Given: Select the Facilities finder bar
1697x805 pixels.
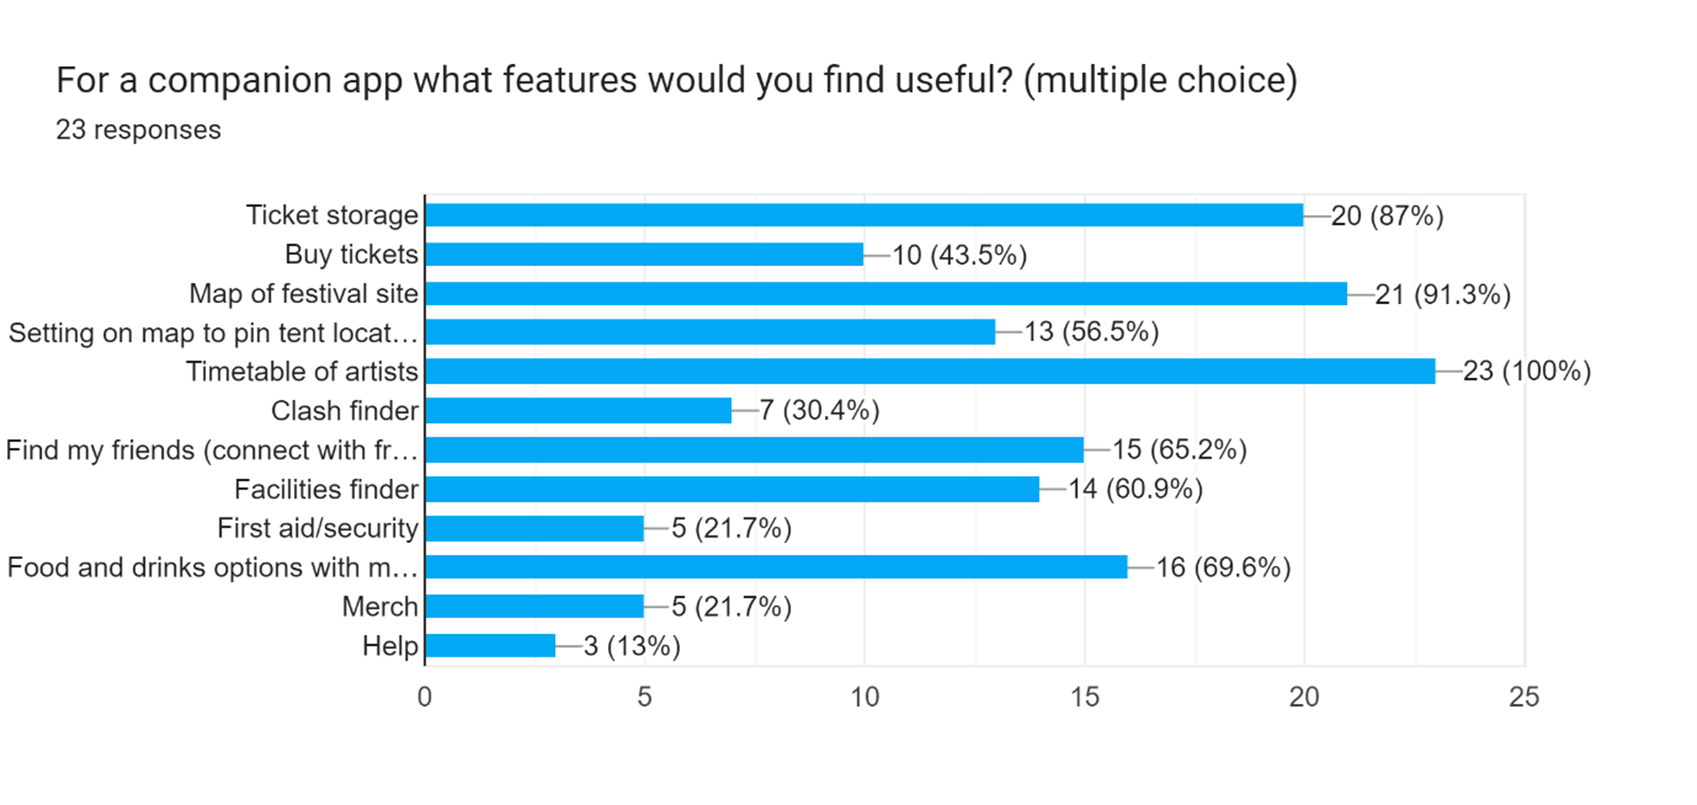Looking at the screenshot, I should [x=732, y=489].
